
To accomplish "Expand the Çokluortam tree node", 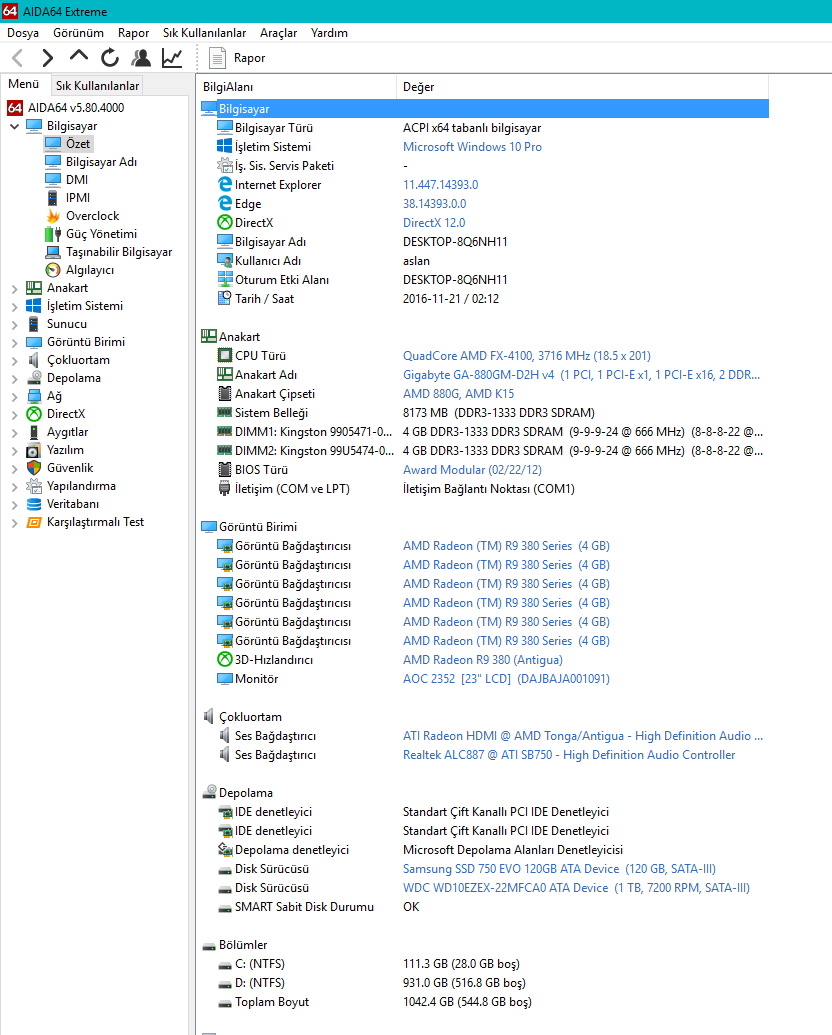I will coord(15,360).
